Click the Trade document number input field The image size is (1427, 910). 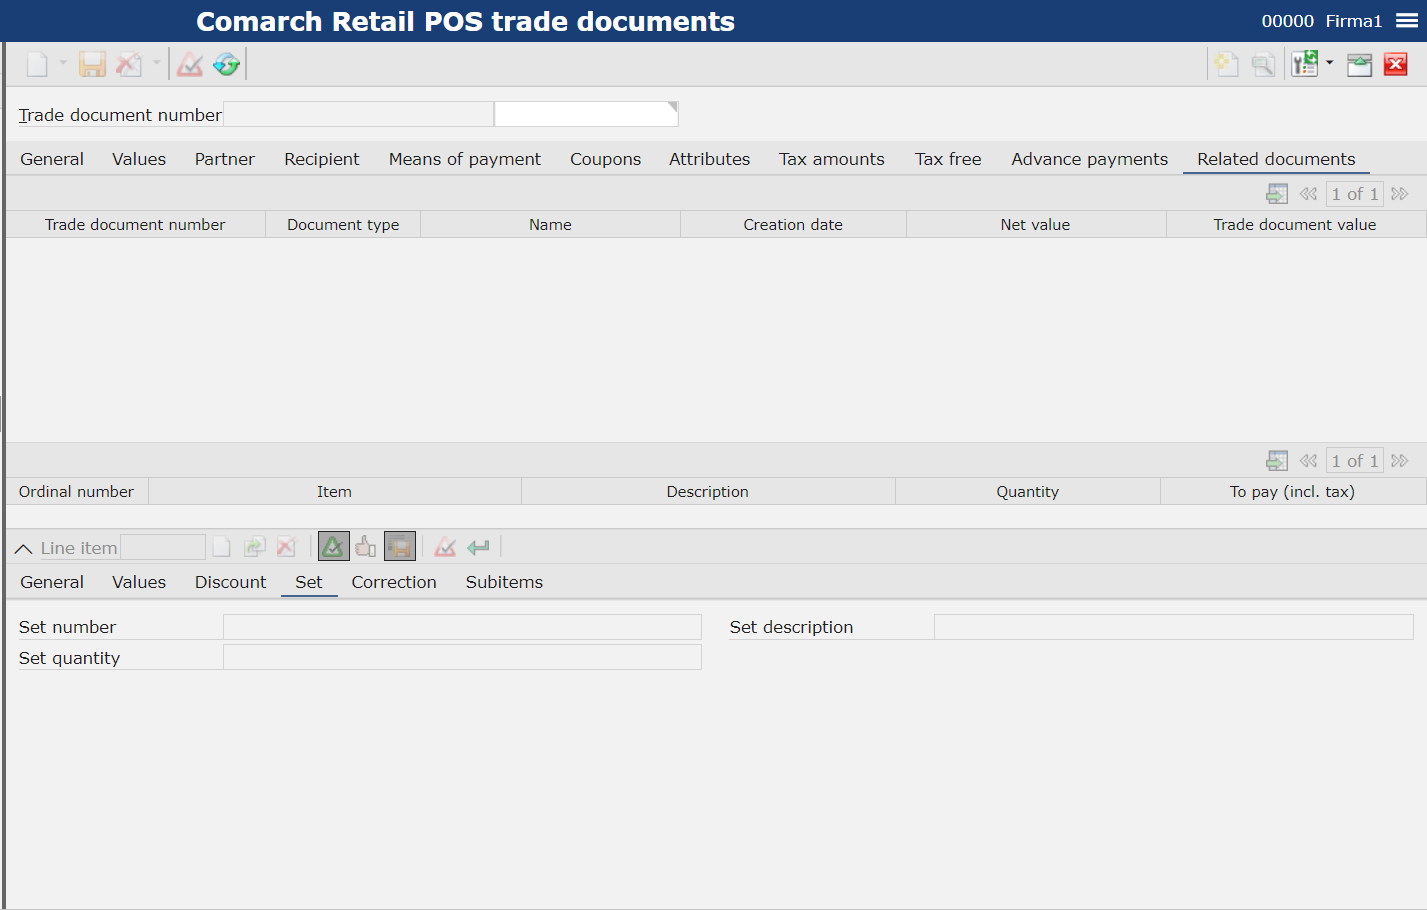point(358,114)
